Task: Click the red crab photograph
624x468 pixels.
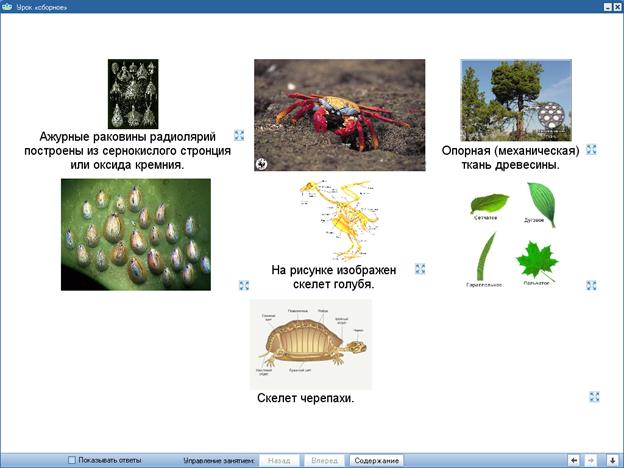Action: (339, 115)
